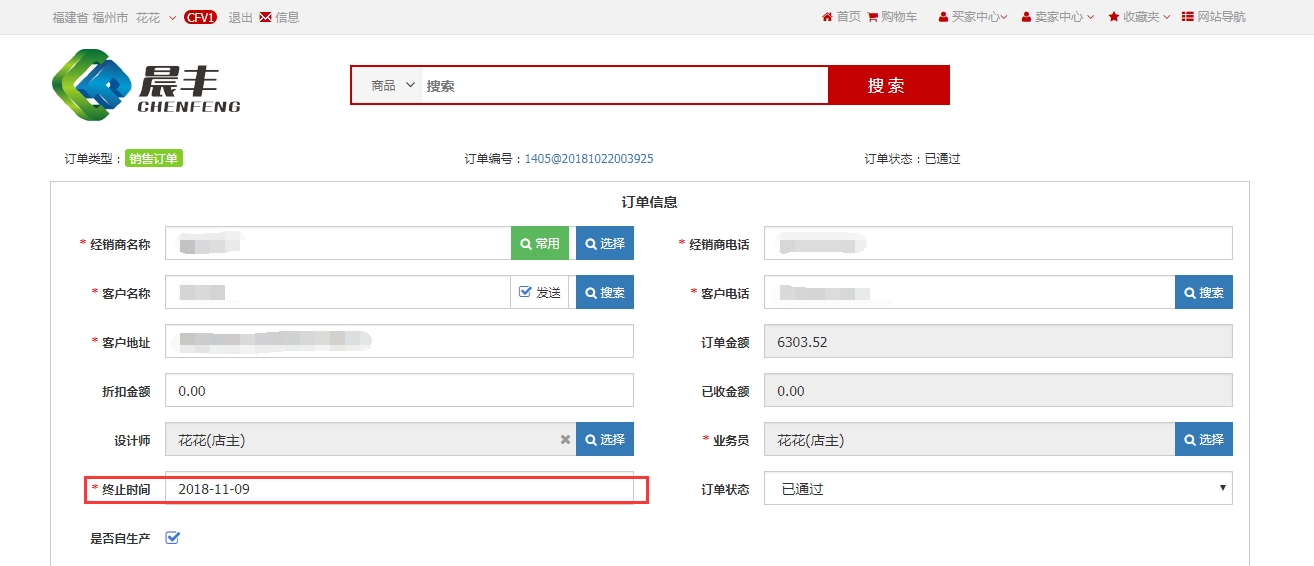Click the 退出 logout link

click(240, 17)
